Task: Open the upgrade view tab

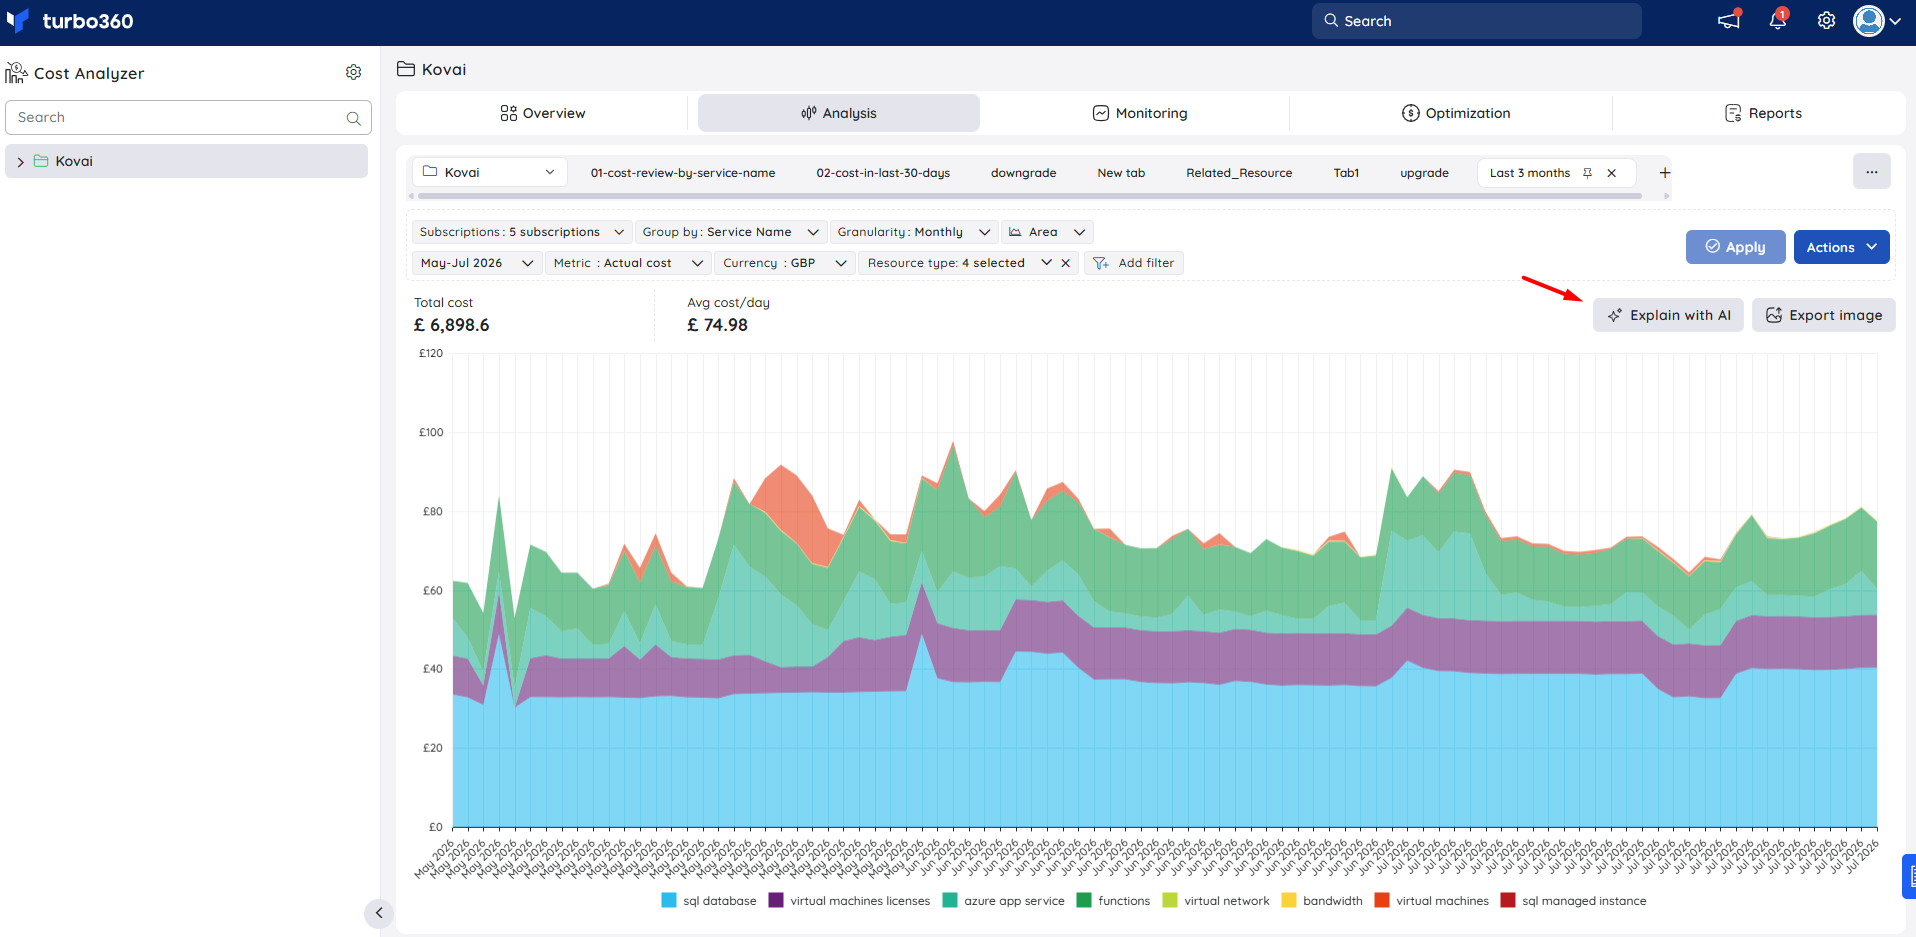Action: coord(1424,173)
